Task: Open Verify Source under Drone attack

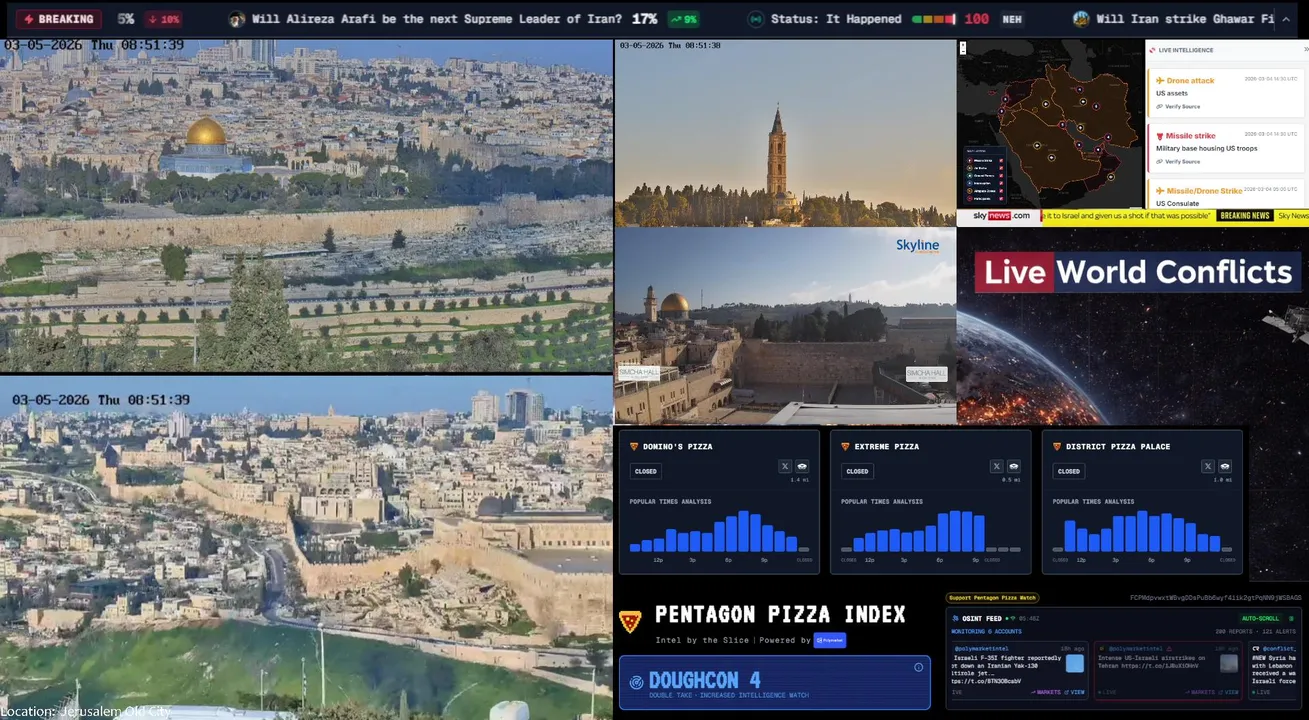Action: pyautogui.click(x=1178, y=106)
